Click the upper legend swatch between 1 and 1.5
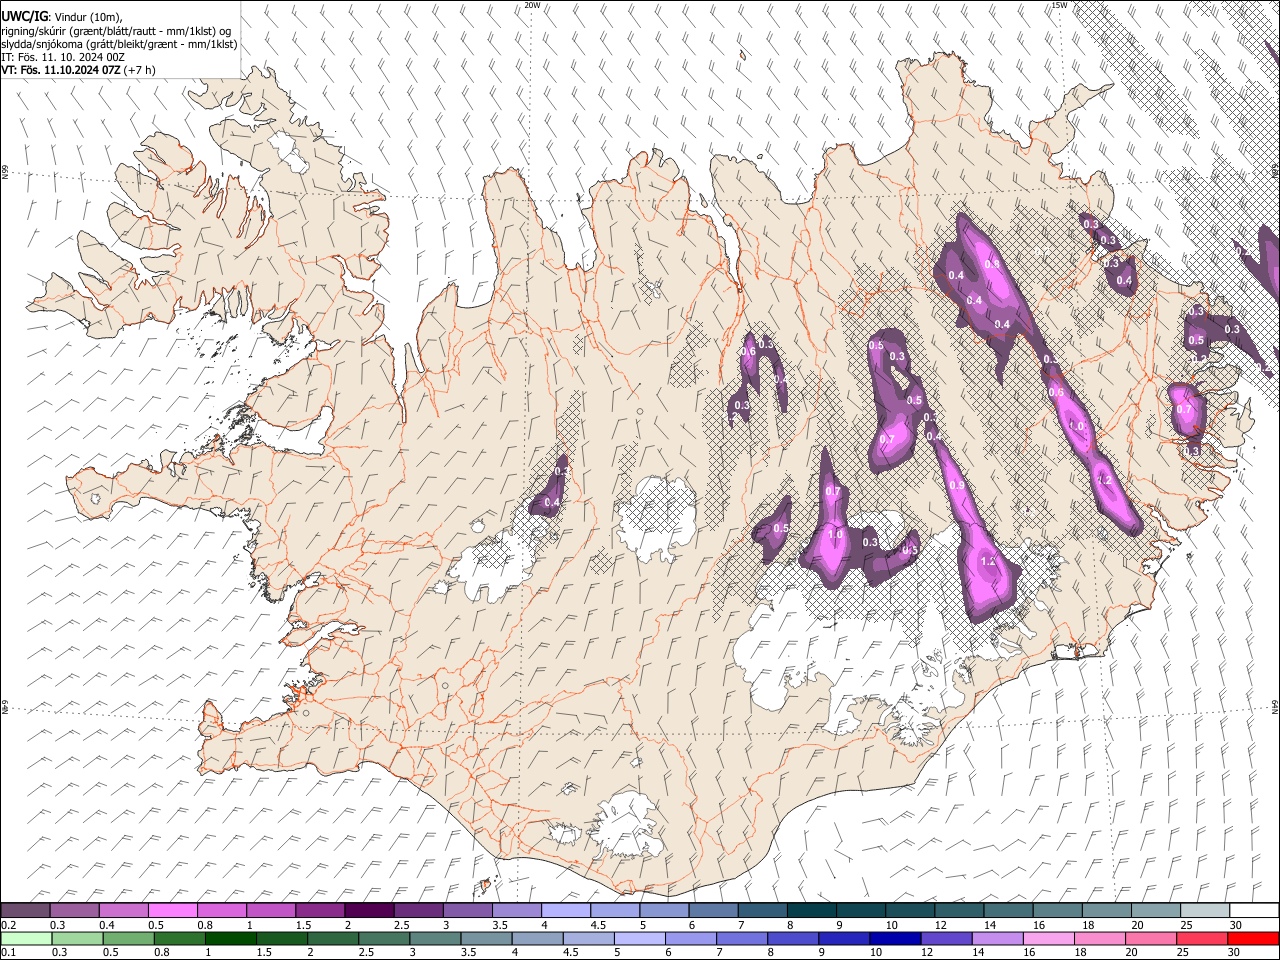The image size is (1280, 960). [x=270, y=910]
